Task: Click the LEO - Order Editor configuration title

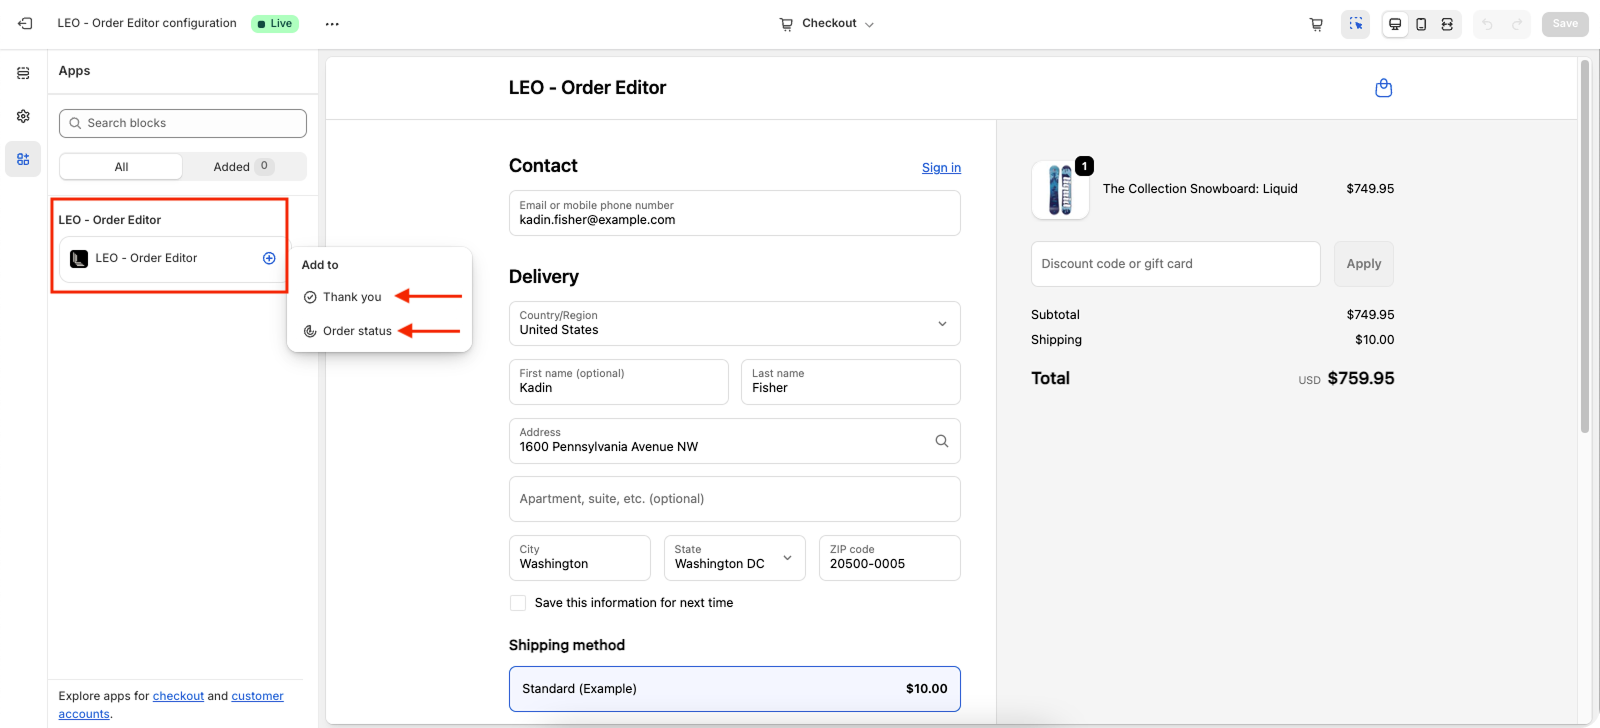Action: coord(147,23)
